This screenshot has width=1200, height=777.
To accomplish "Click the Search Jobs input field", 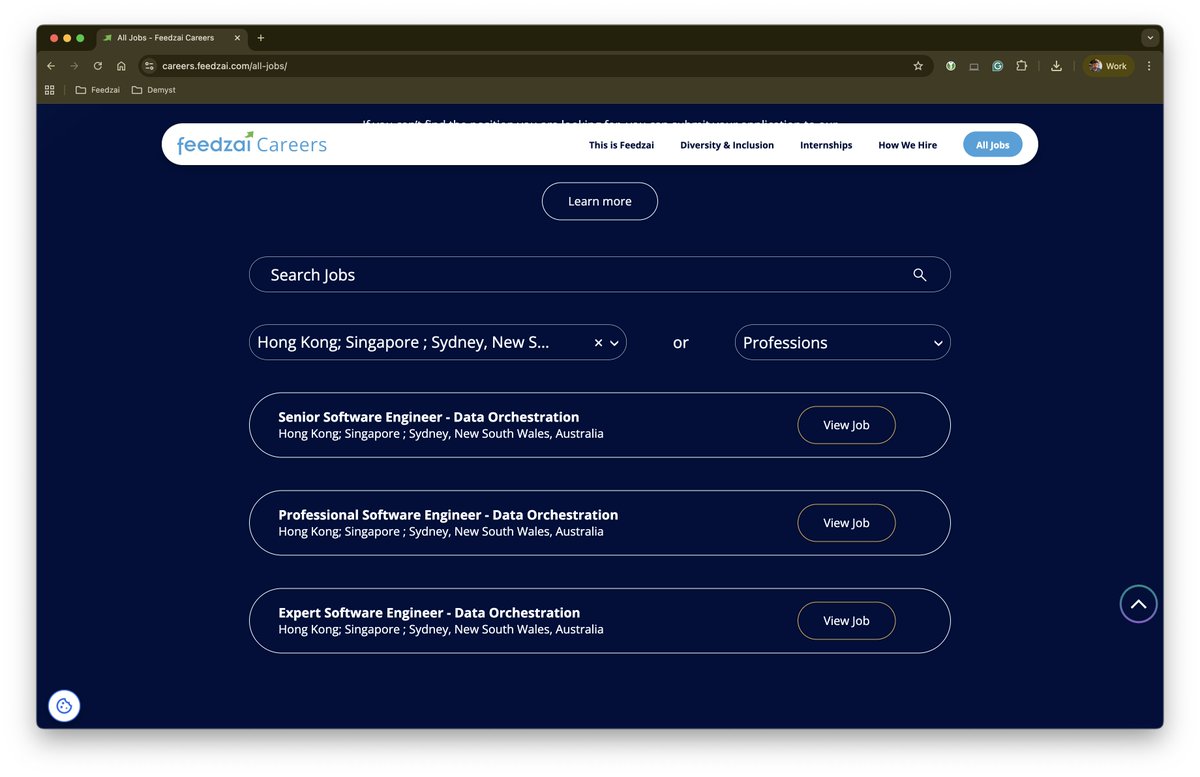I will point(600,275).
